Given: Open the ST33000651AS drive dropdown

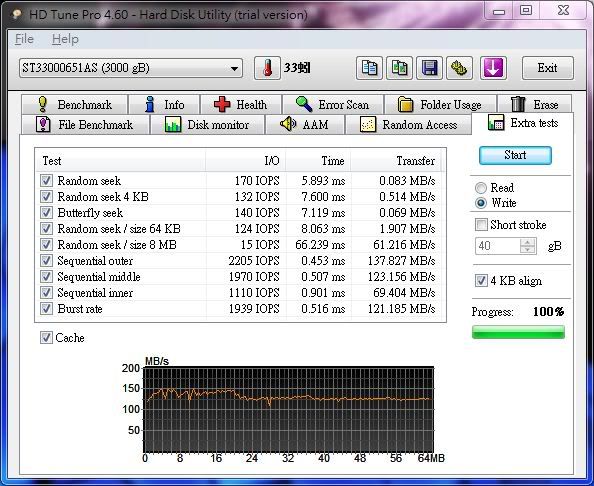Looking at the screenshot, I should point(131,68).
